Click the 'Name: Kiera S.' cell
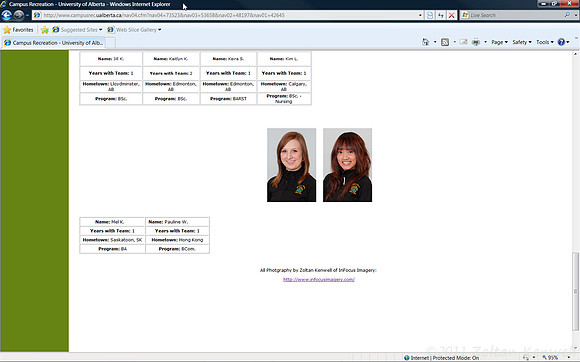Screen dimensions: 580x362 pyautogui.click(x=228, y=59)
